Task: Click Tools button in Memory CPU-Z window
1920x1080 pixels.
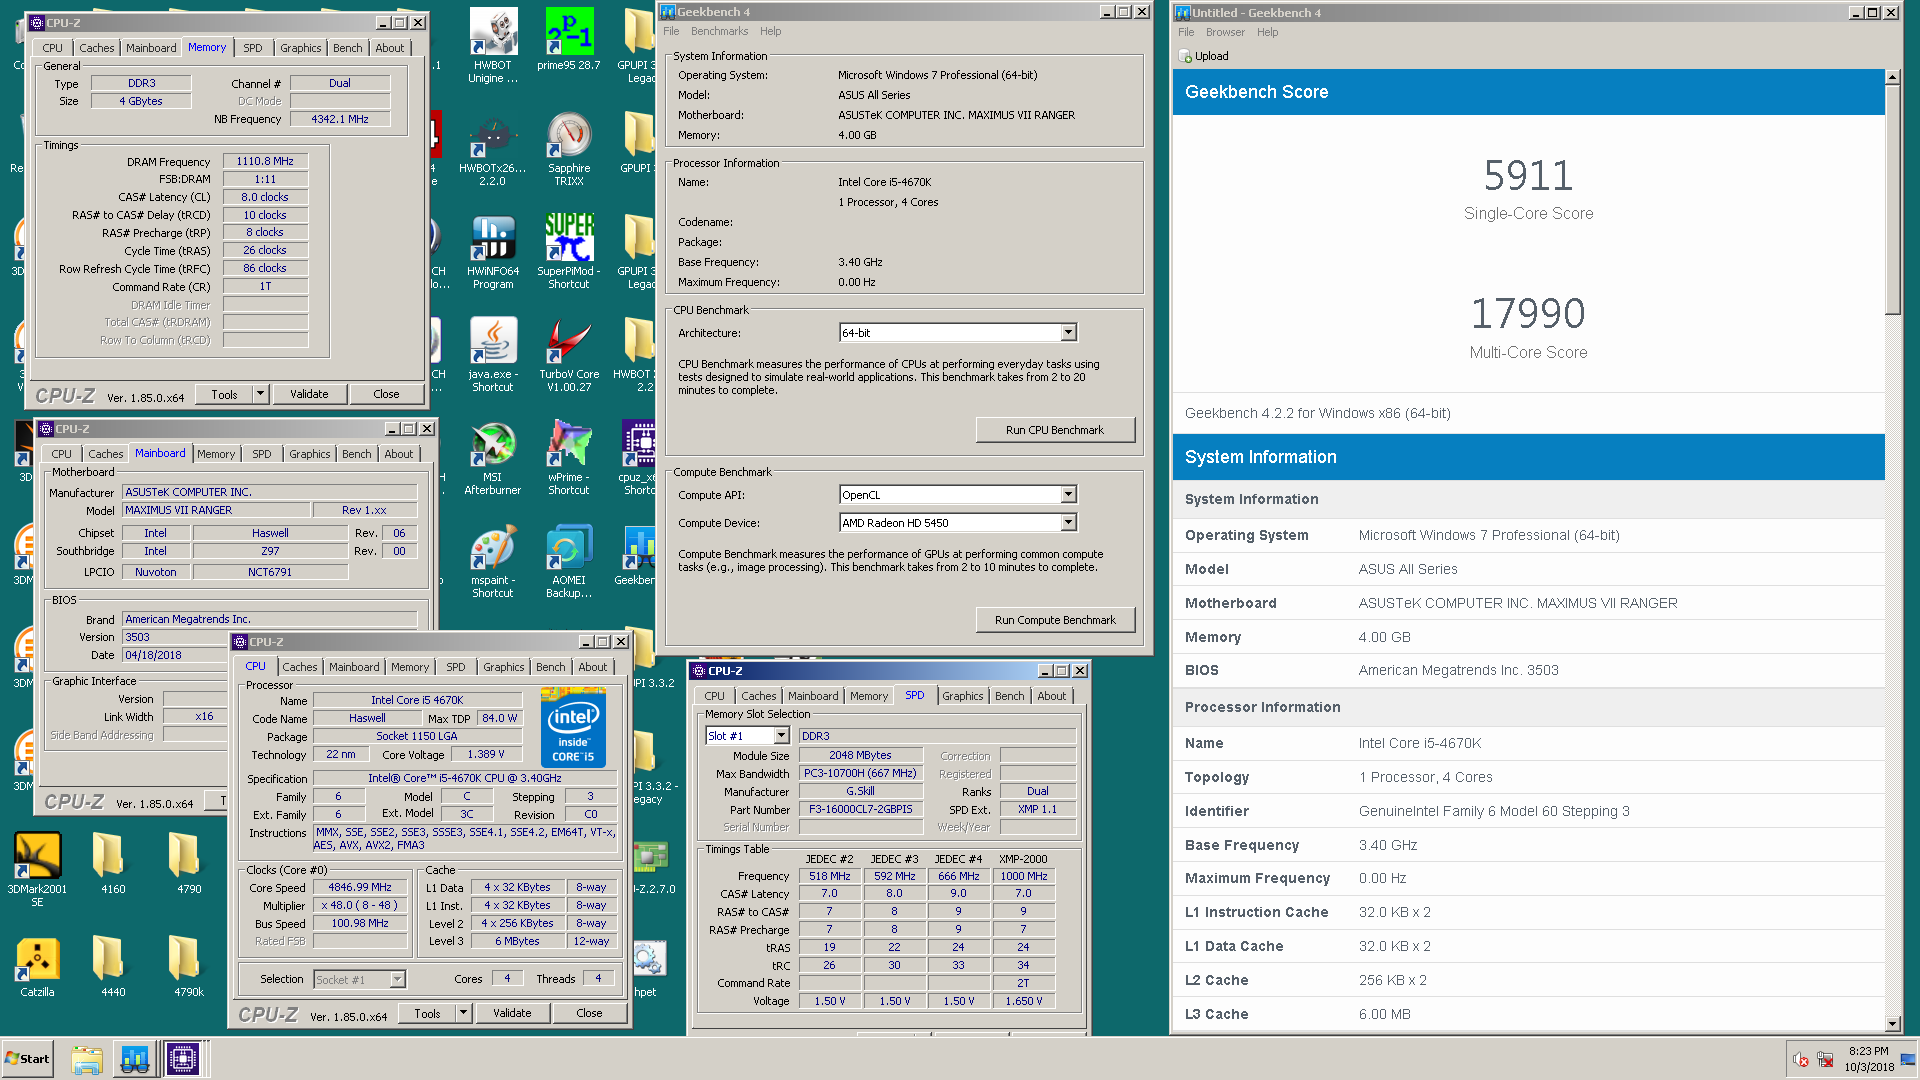Action: click(224, 394)
